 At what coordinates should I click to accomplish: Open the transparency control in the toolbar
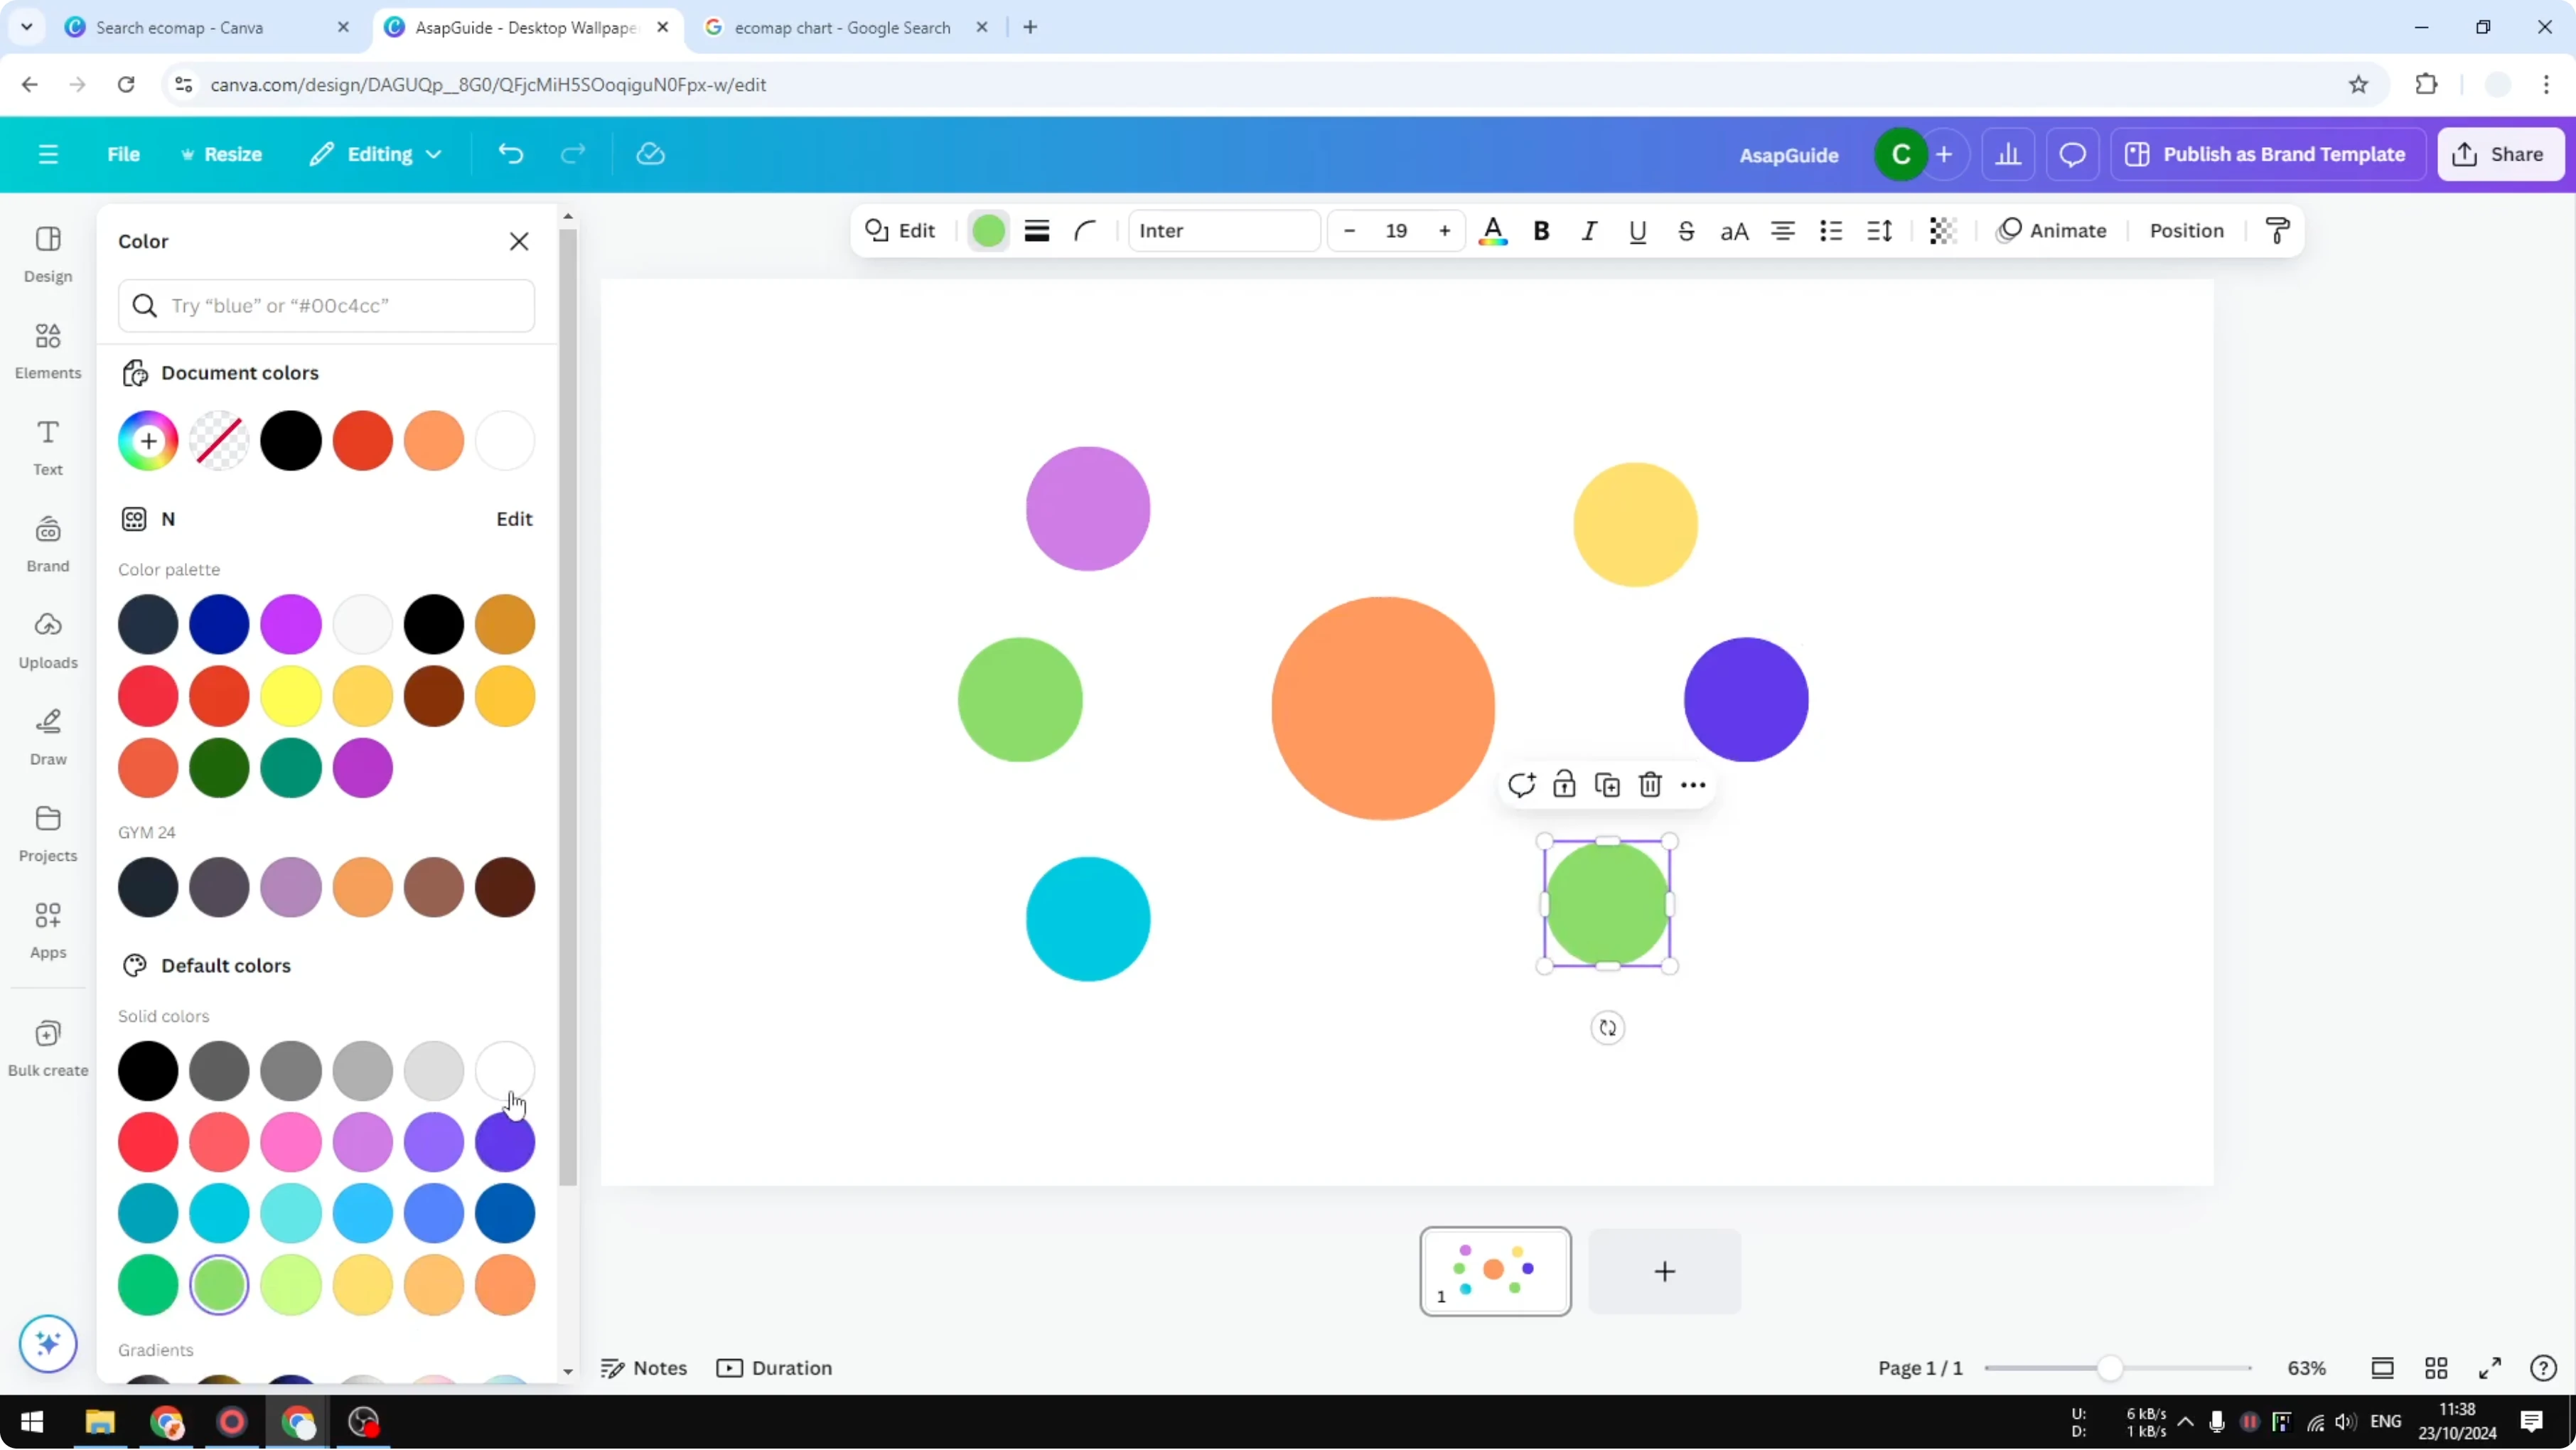point(1941,231)
